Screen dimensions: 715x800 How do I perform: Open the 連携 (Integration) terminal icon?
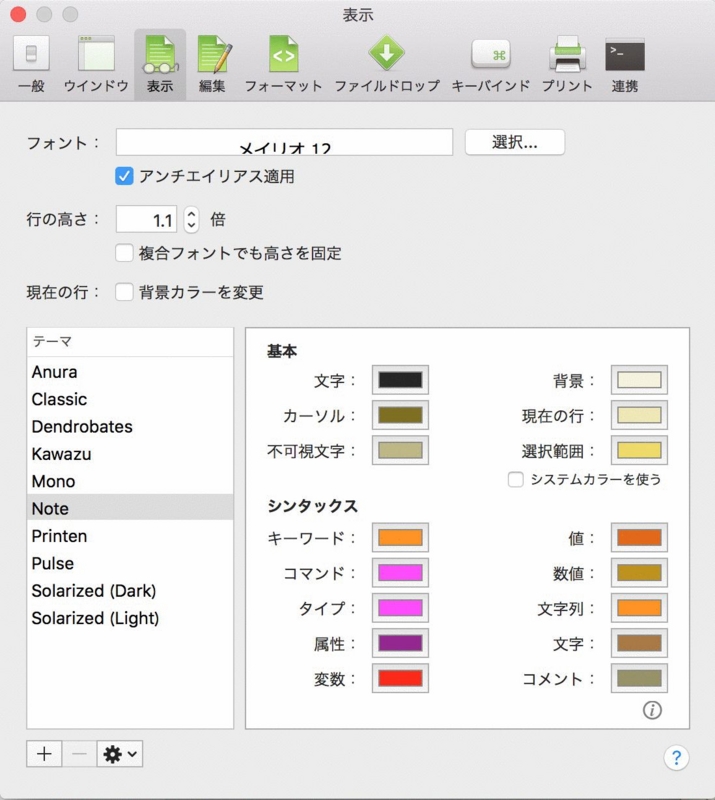tap(625, 64)
